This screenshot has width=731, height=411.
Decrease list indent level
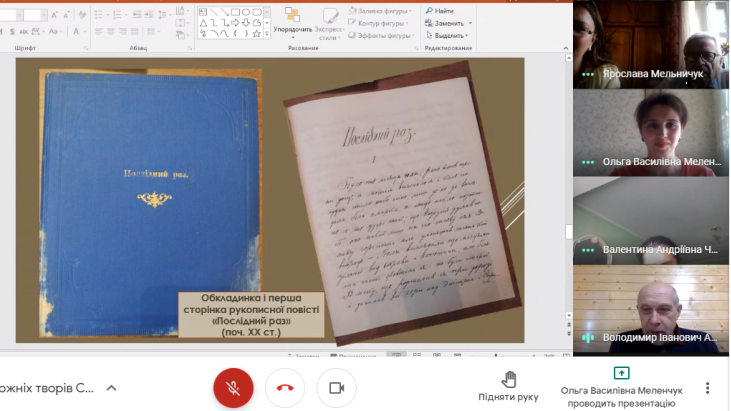(137, 15)
